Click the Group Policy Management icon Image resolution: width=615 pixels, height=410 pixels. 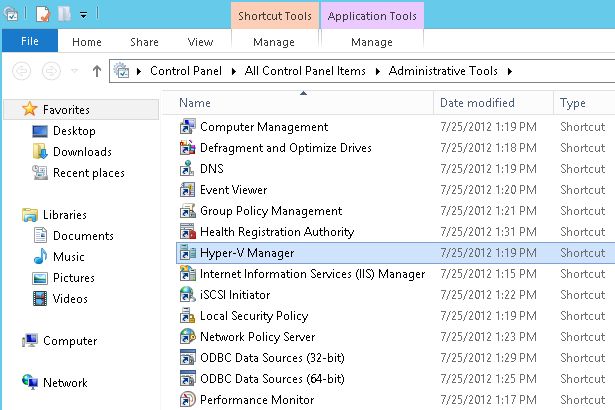pyautogui.click(x=187, y=211)
